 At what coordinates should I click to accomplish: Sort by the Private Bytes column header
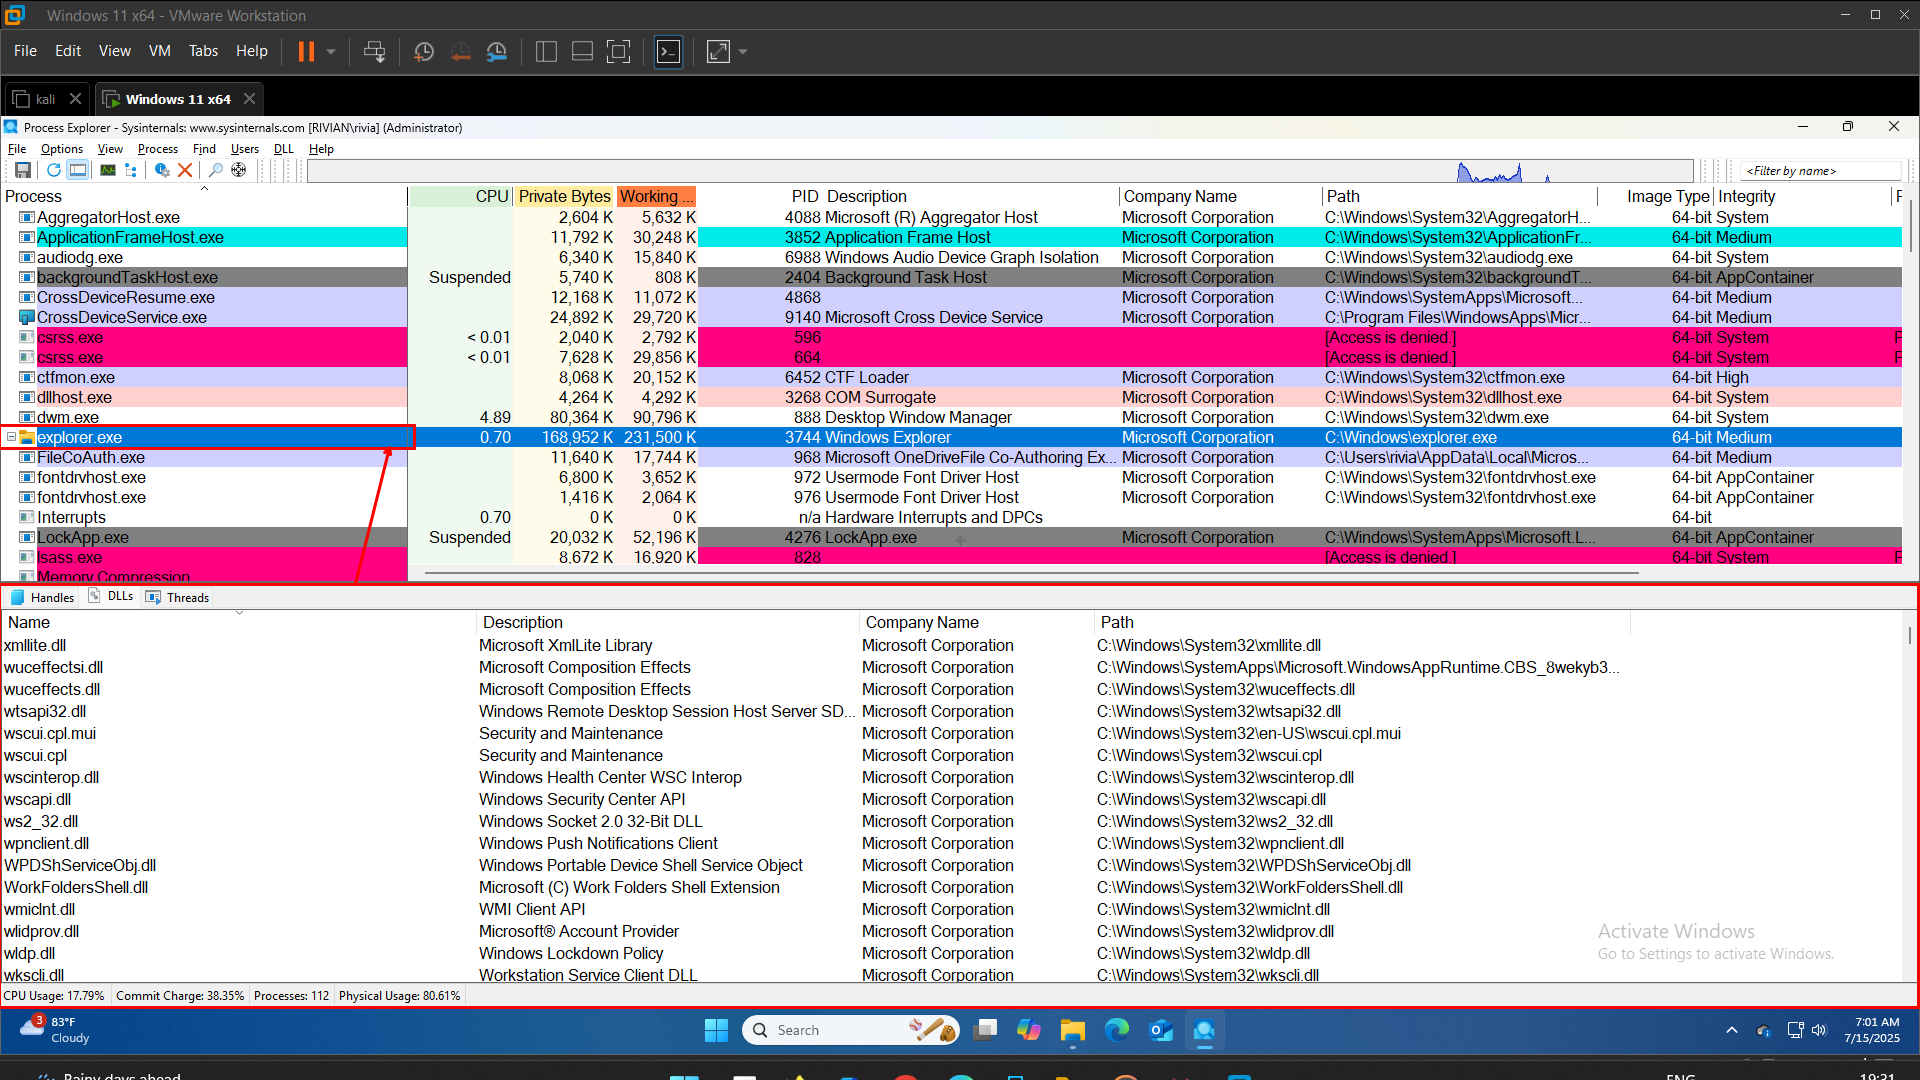pos(564,196)
